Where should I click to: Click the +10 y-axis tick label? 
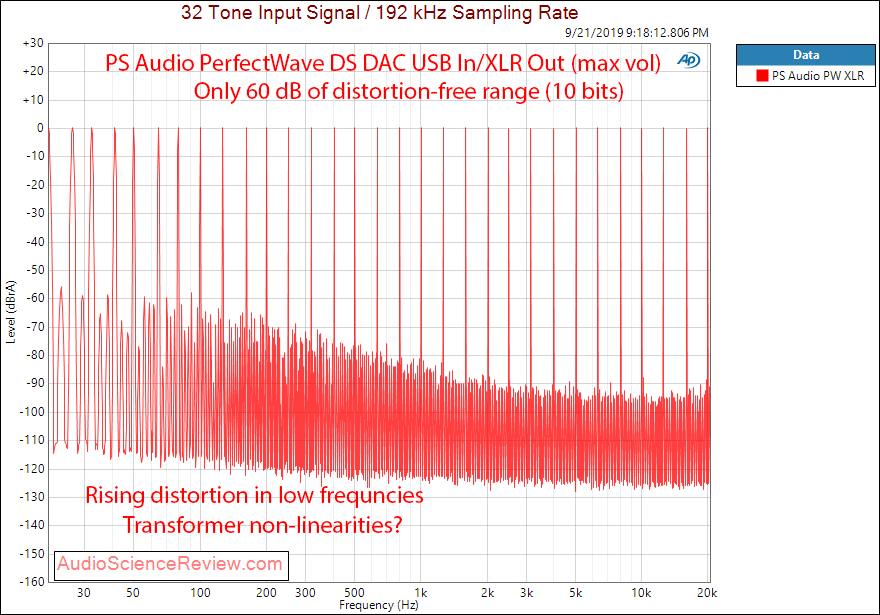point(33,100)
